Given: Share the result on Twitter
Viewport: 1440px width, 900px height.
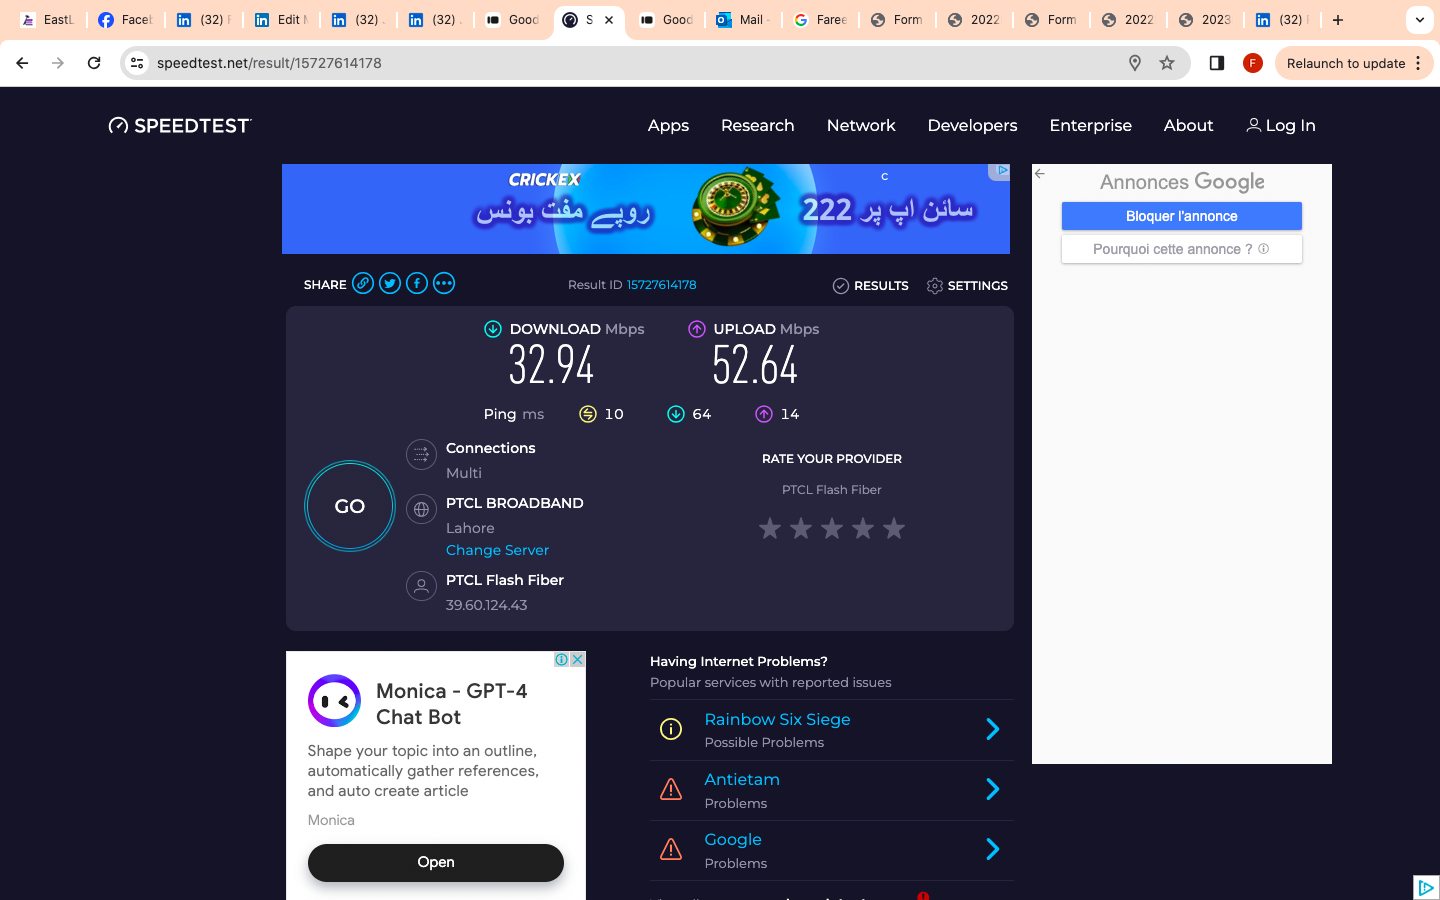Looking at the screenshot, I should pyautogui.click(x=390, y=284).
